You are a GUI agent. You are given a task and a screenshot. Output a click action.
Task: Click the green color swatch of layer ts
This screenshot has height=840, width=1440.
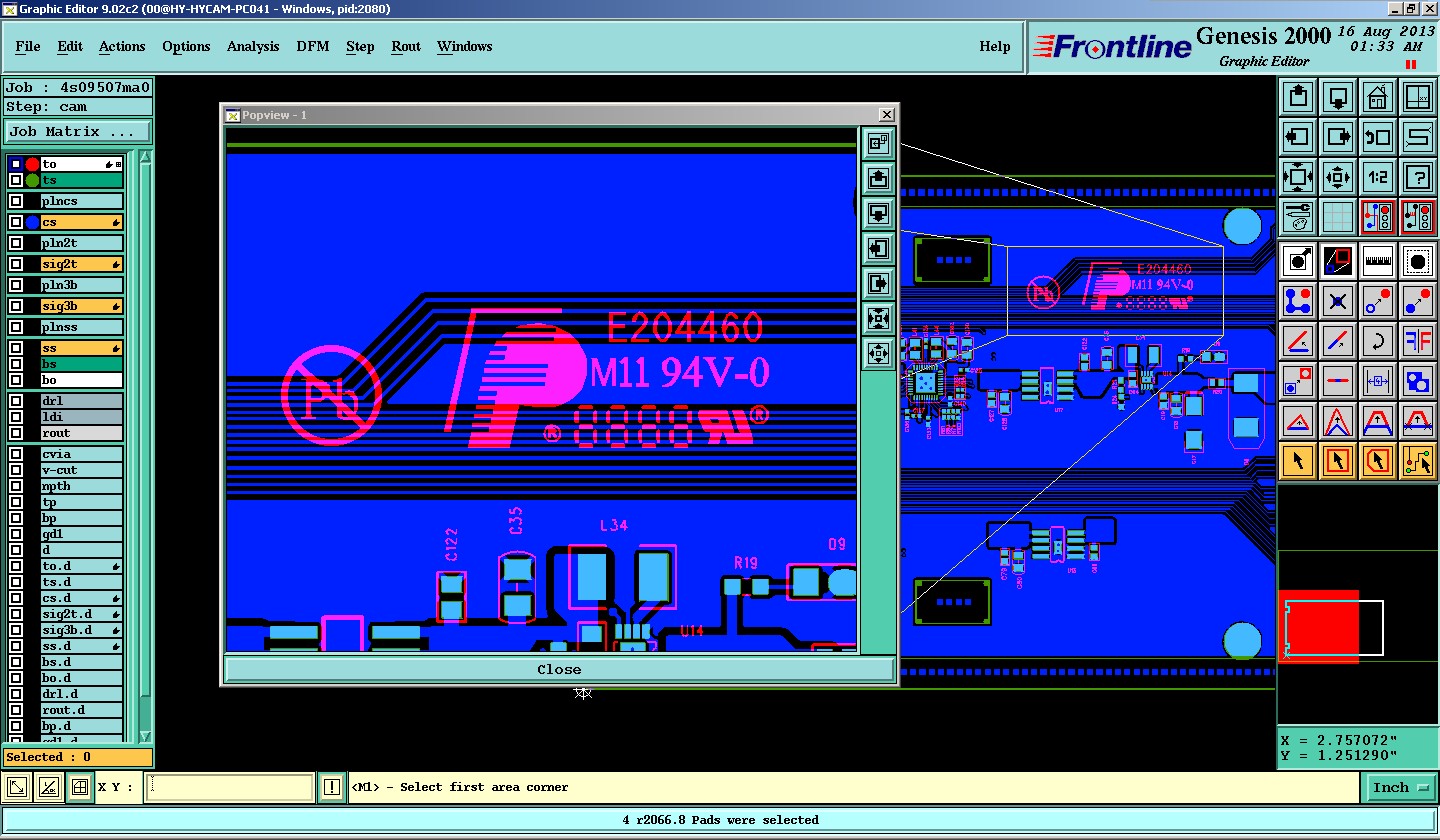tap(32, 180)
